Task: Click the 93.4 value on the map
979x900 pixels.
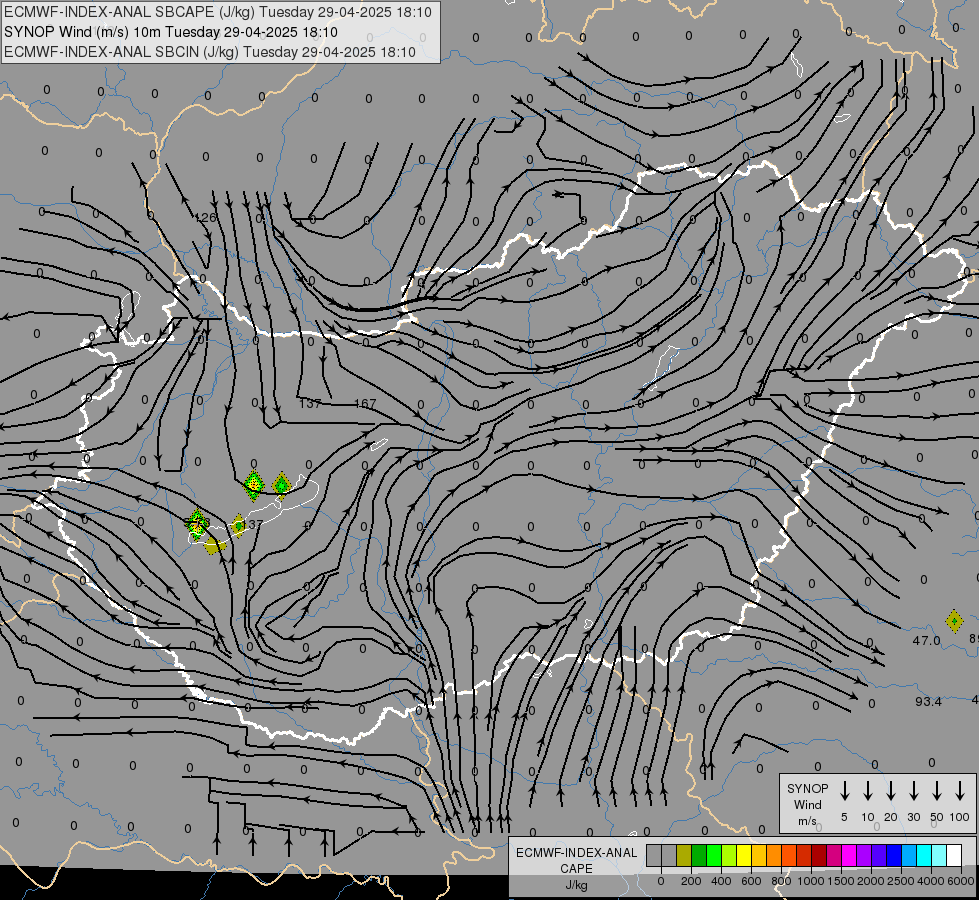Action: coord(928,701)
